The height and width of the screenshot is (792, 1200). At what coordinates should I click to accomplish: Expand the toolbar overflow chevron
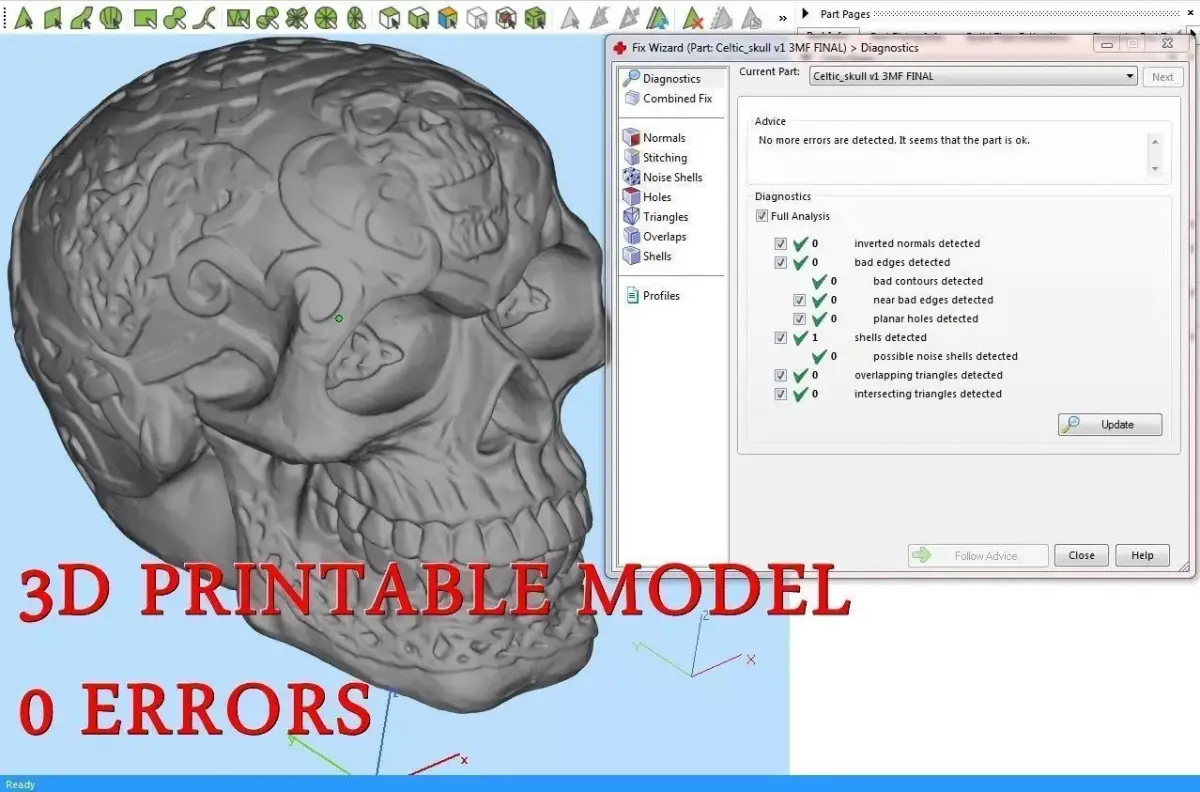click(782, 18)
